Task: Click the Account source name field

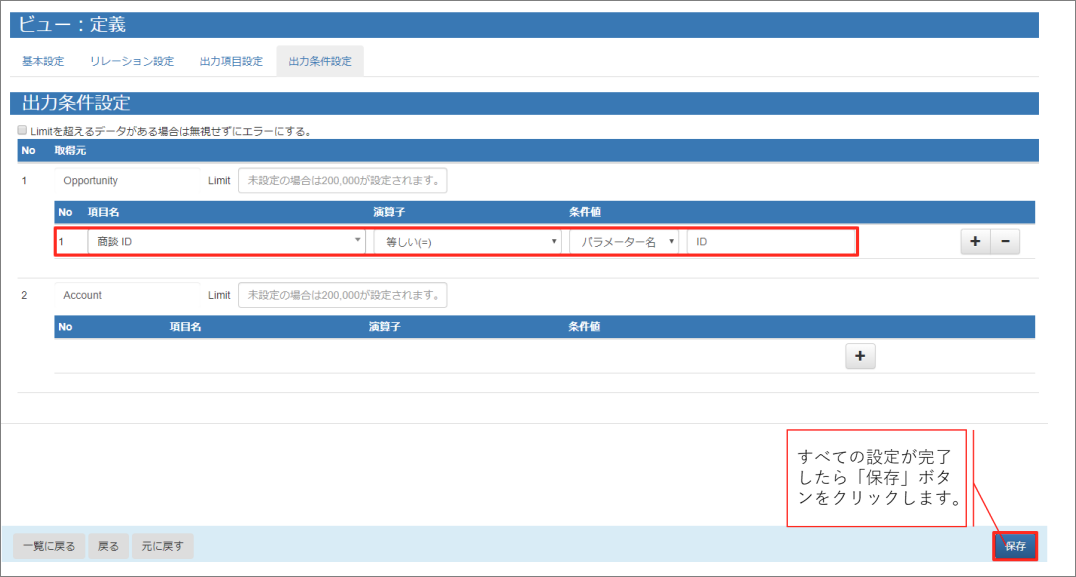Action: [127, 295]
